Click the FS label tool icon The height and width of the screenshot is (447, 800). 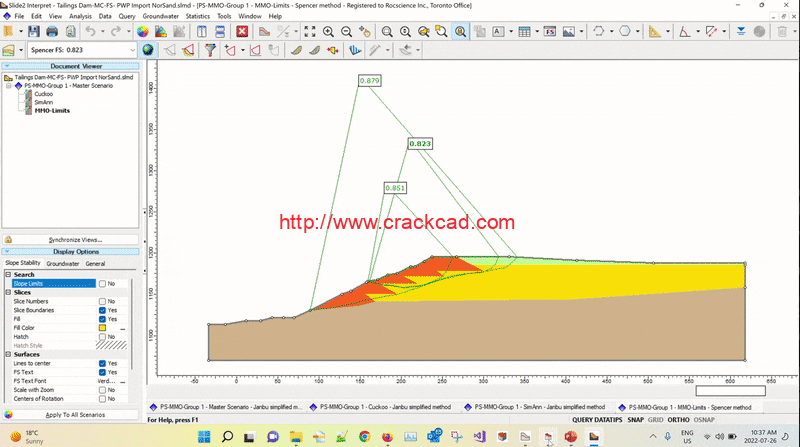549,32
